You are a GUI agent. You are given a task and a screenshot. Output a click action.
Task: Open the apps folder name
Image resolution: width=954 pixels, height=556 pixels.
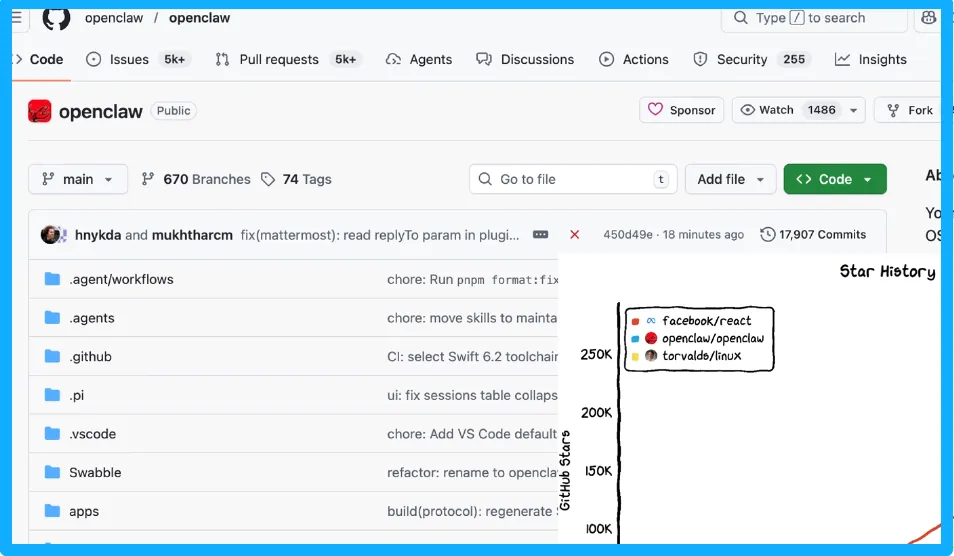click(x=84, y=512)
